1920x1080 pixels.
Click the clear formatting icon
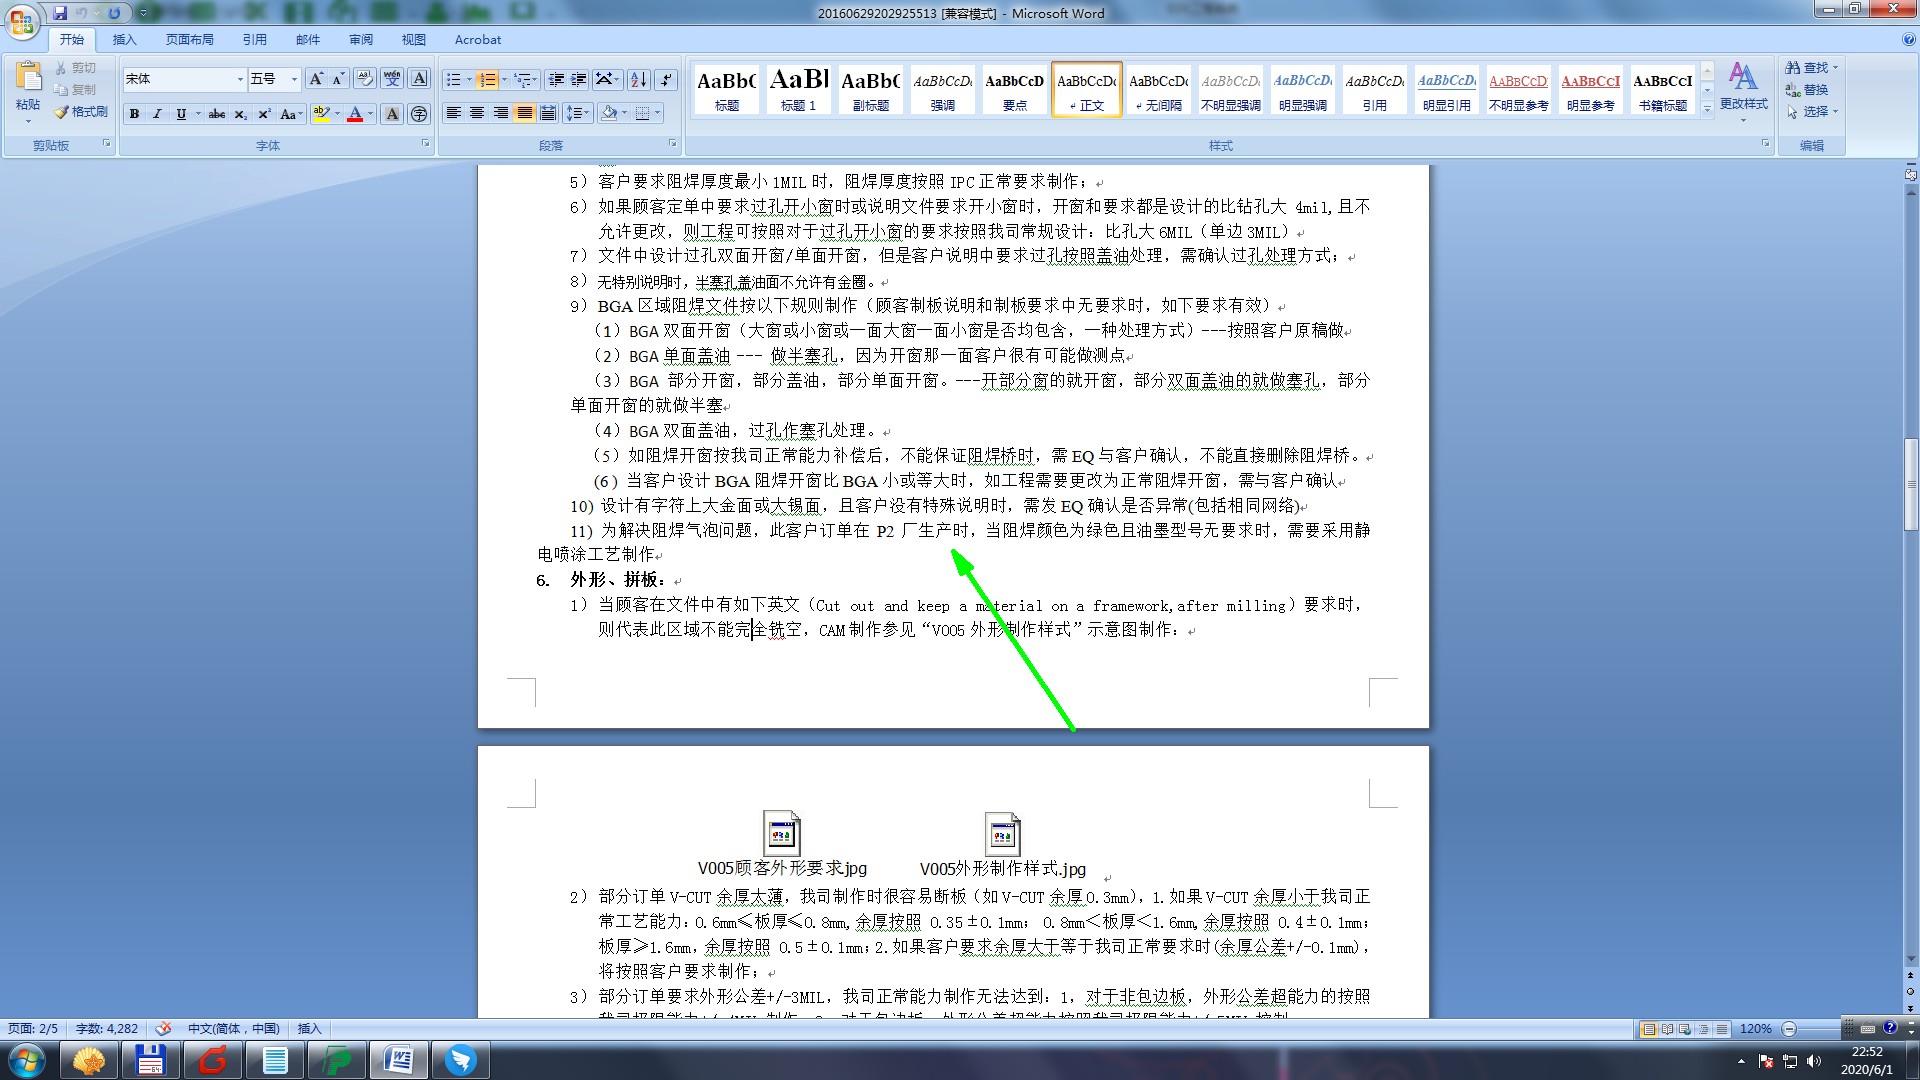365,79
